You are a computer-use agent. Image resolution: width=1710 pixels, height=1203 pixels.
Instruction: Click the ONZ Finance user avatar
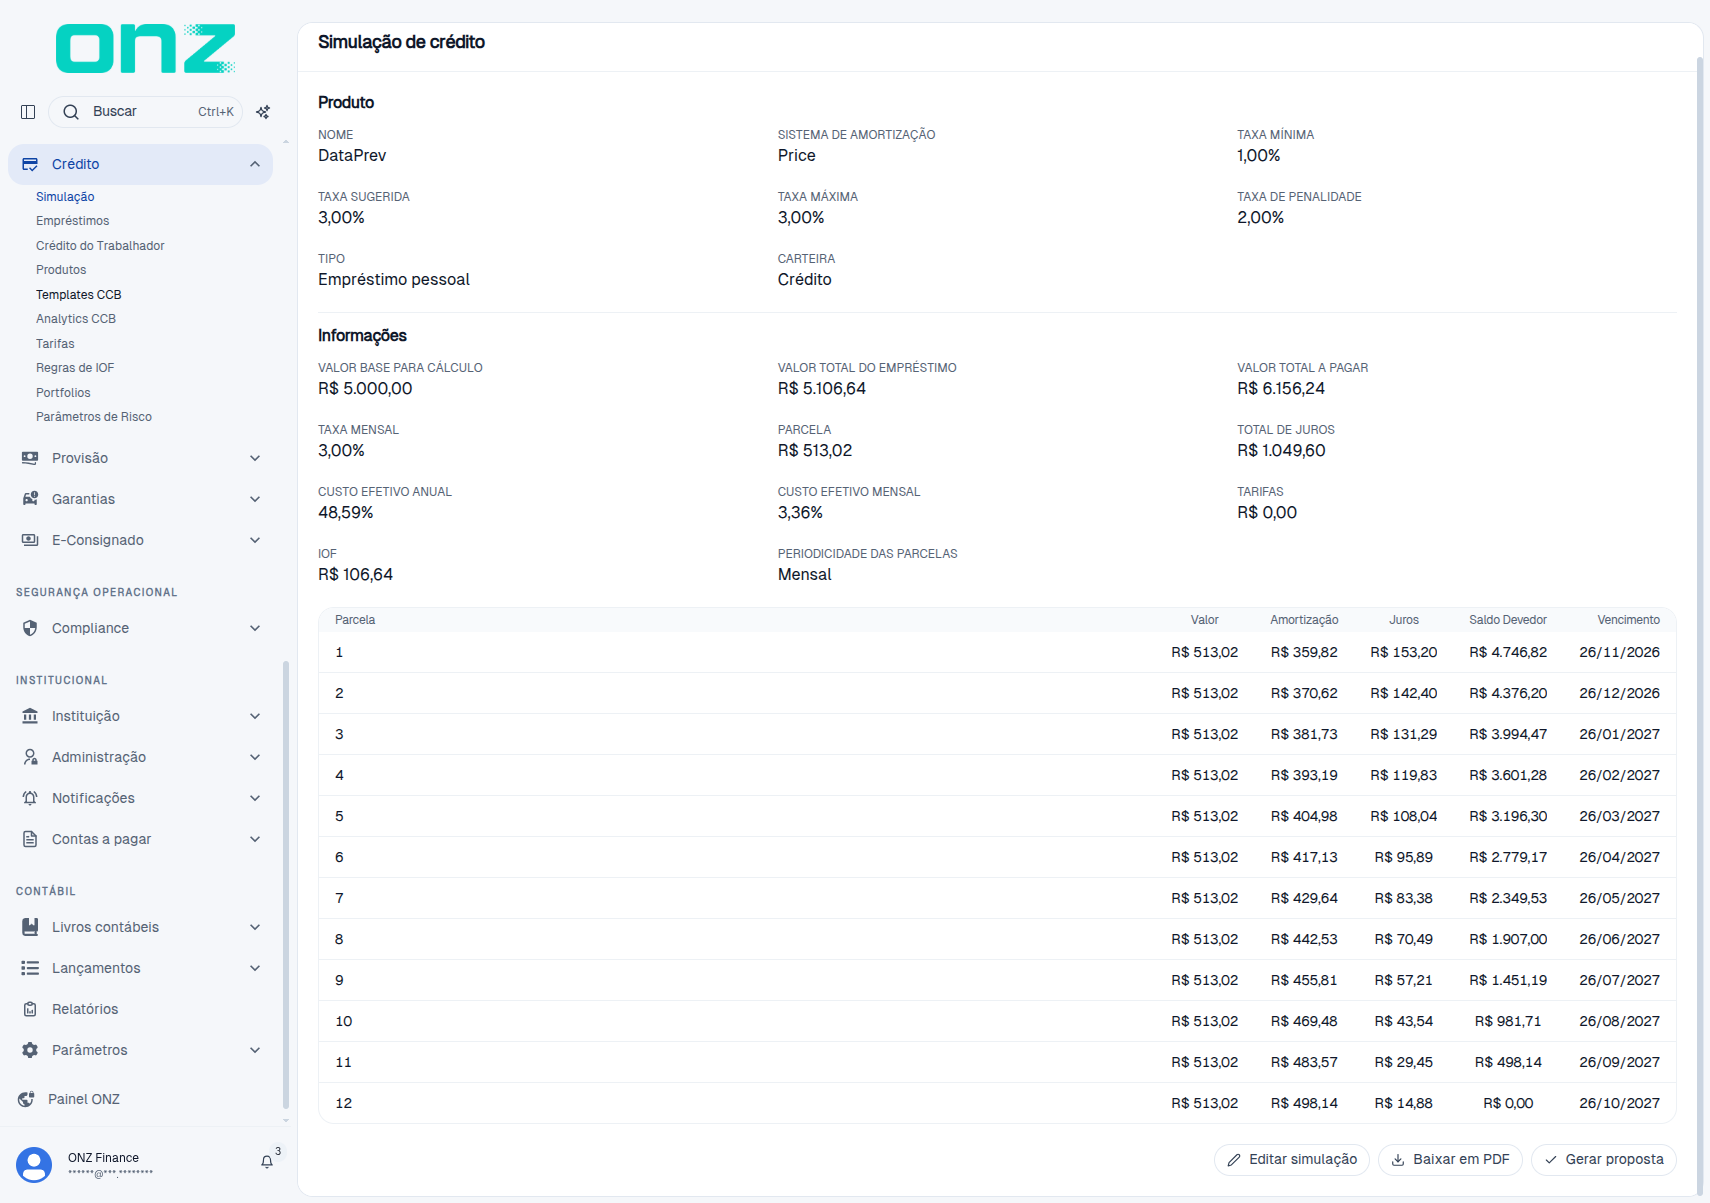34,1165
